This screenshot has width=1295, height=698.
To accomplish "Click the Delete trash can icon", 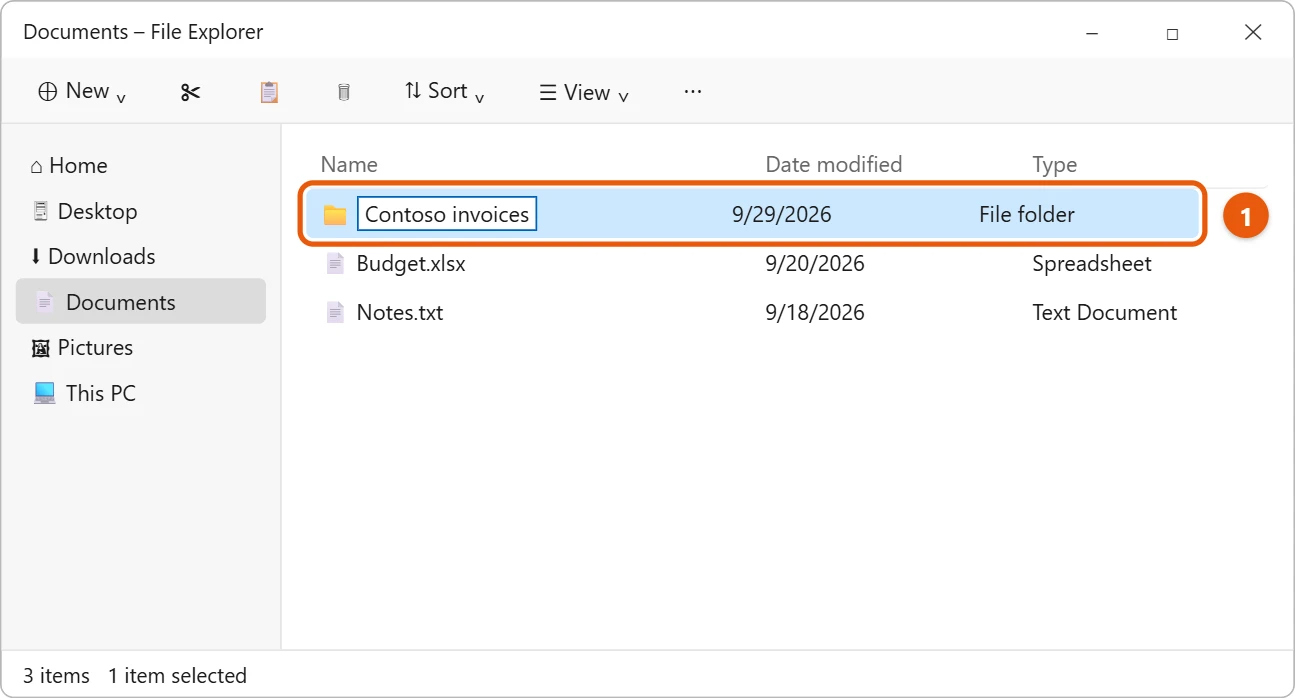I will point(343,92).
